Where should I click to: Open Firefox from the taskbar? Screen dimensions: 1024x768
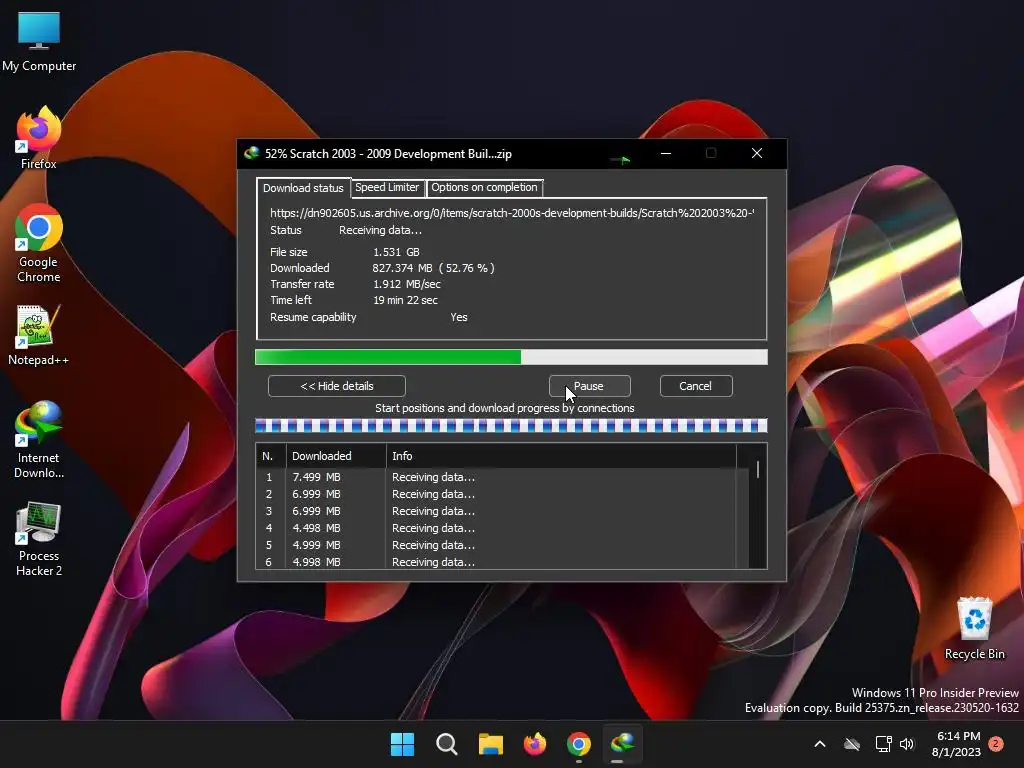click(x=535, y=744)
